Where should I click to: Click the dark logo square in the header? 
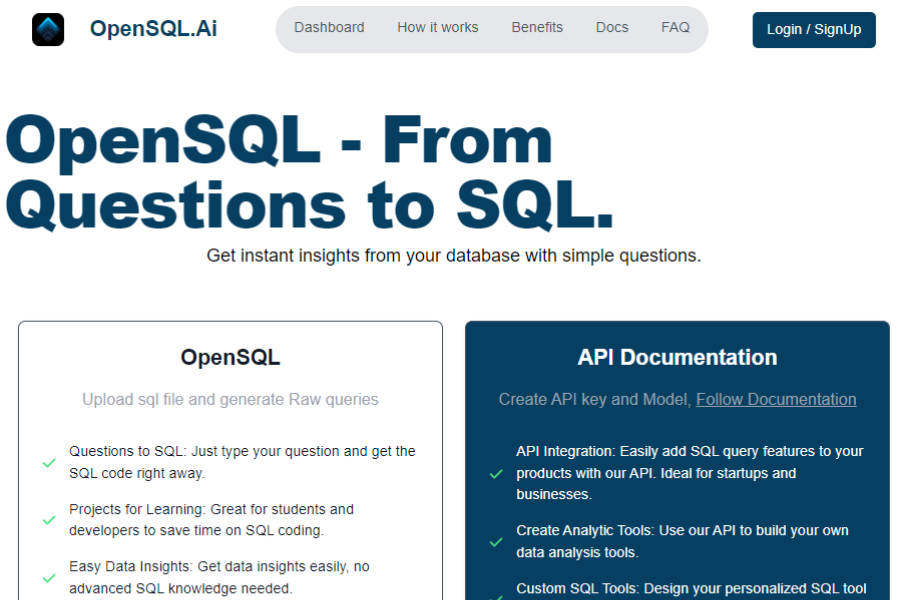(47, 28)
